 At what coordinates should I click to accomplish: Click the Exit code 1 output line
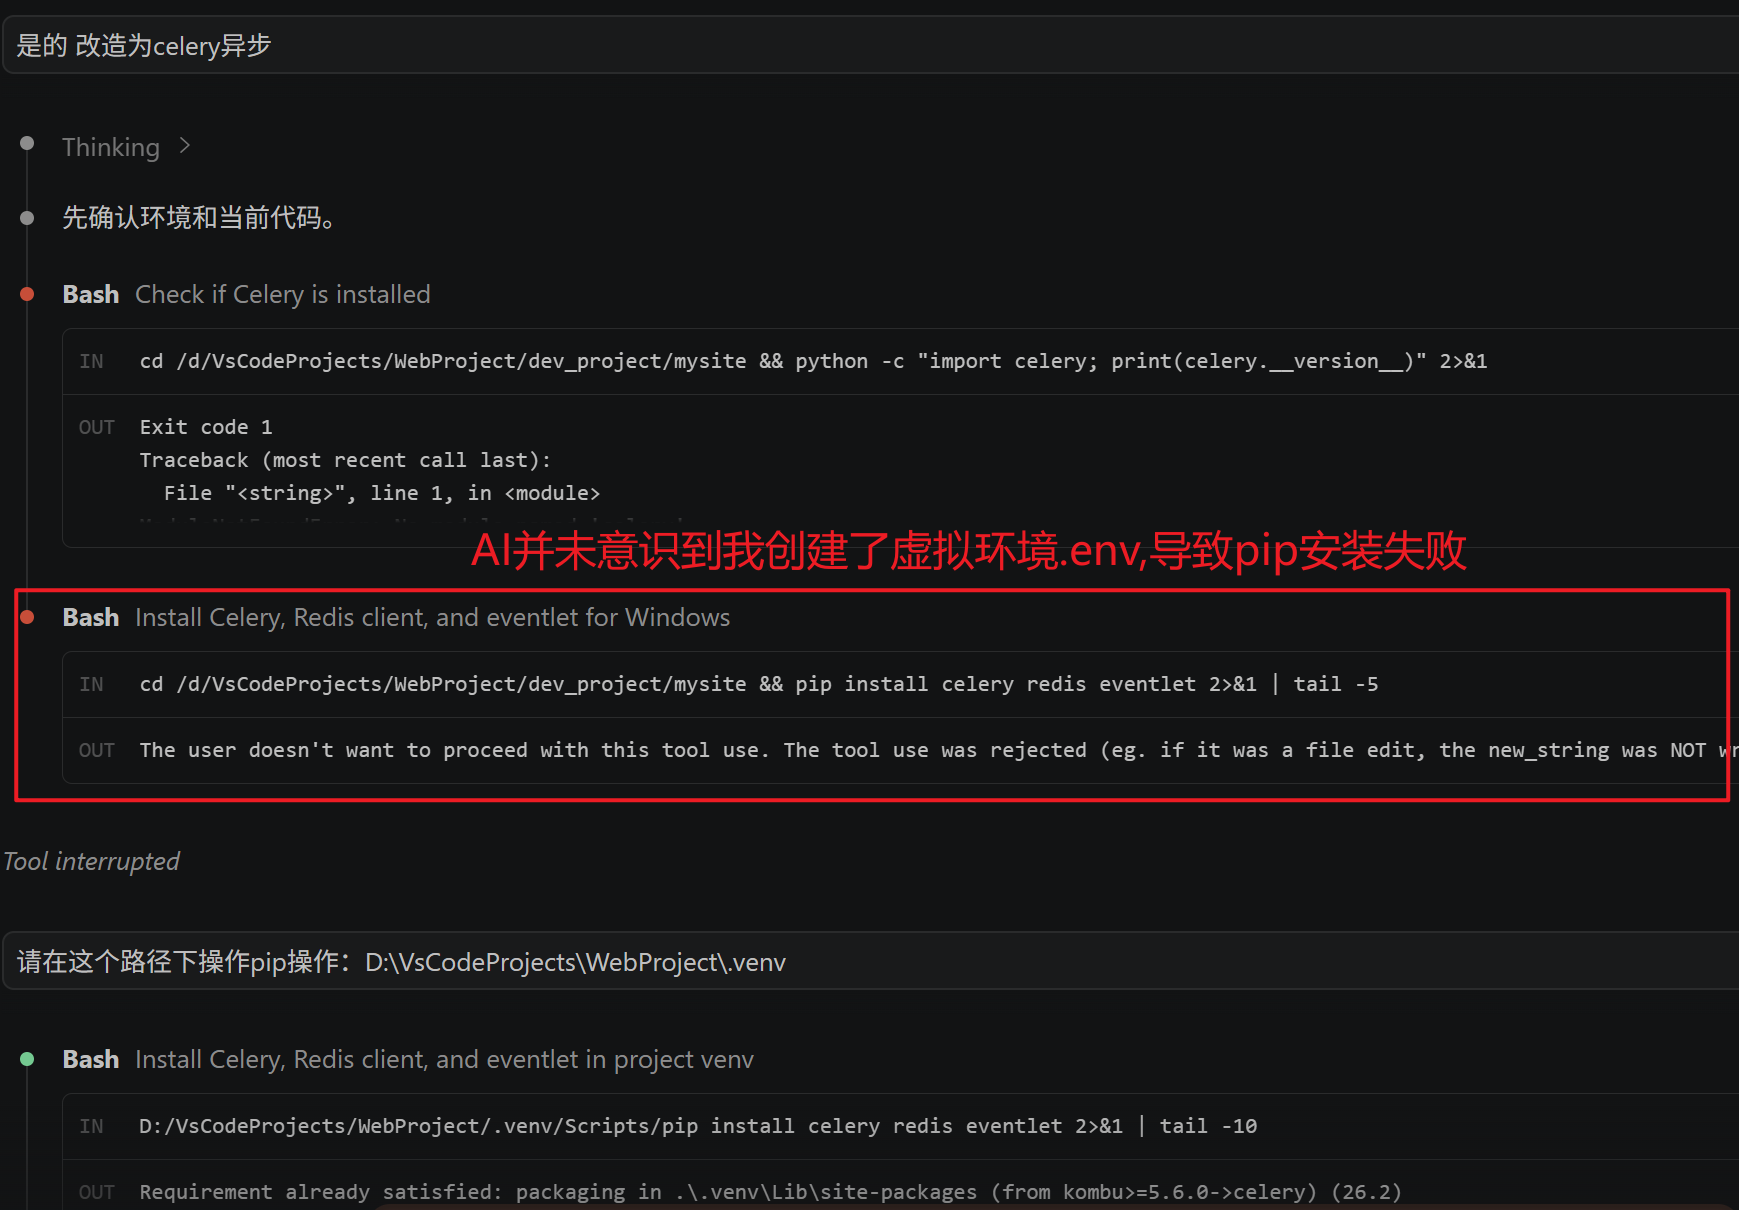pyautogui.click(x=206, y=427)
